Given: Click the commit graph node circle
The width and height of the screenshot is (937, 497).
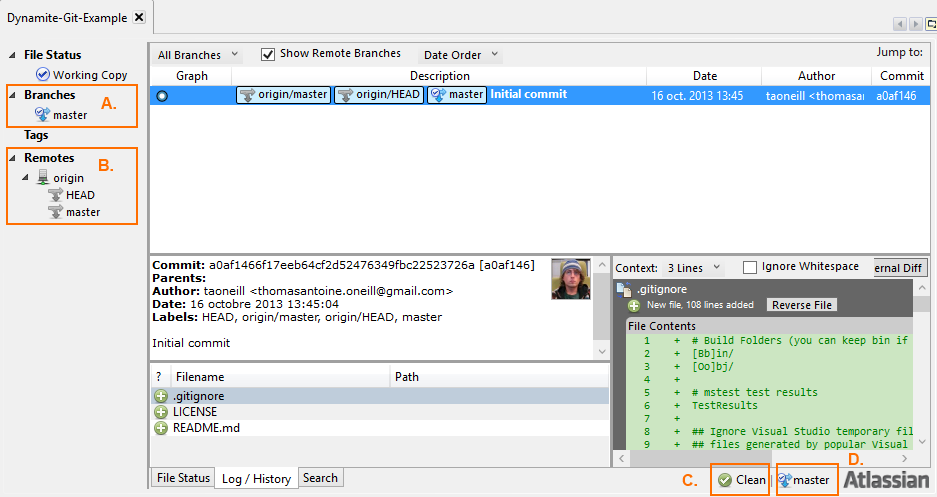Looking at the screenshot, I should pyautogui.click(x=162, y=96).
